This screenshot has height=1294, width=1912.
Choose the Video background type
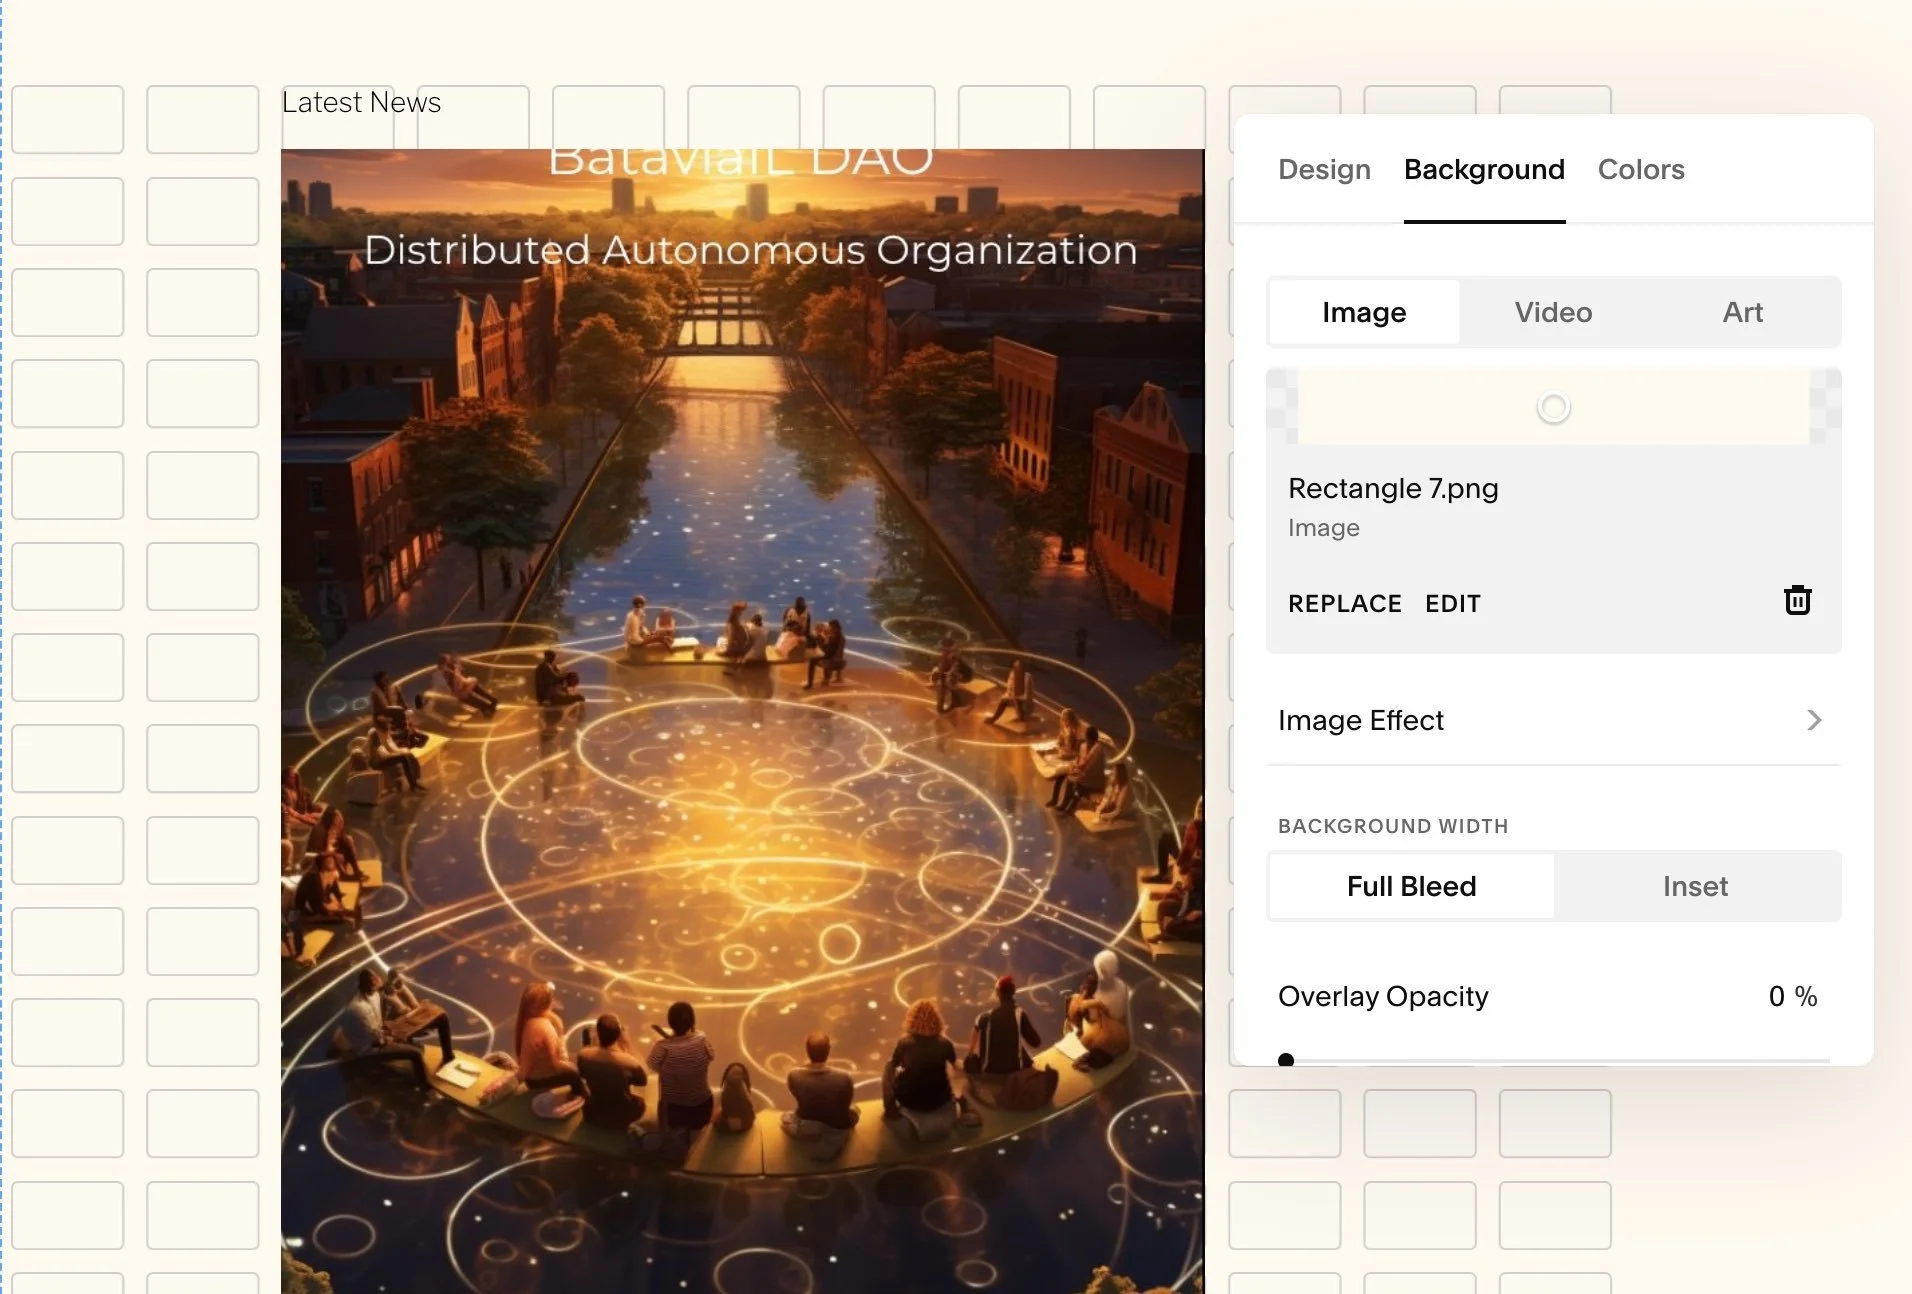point(1552,312)
